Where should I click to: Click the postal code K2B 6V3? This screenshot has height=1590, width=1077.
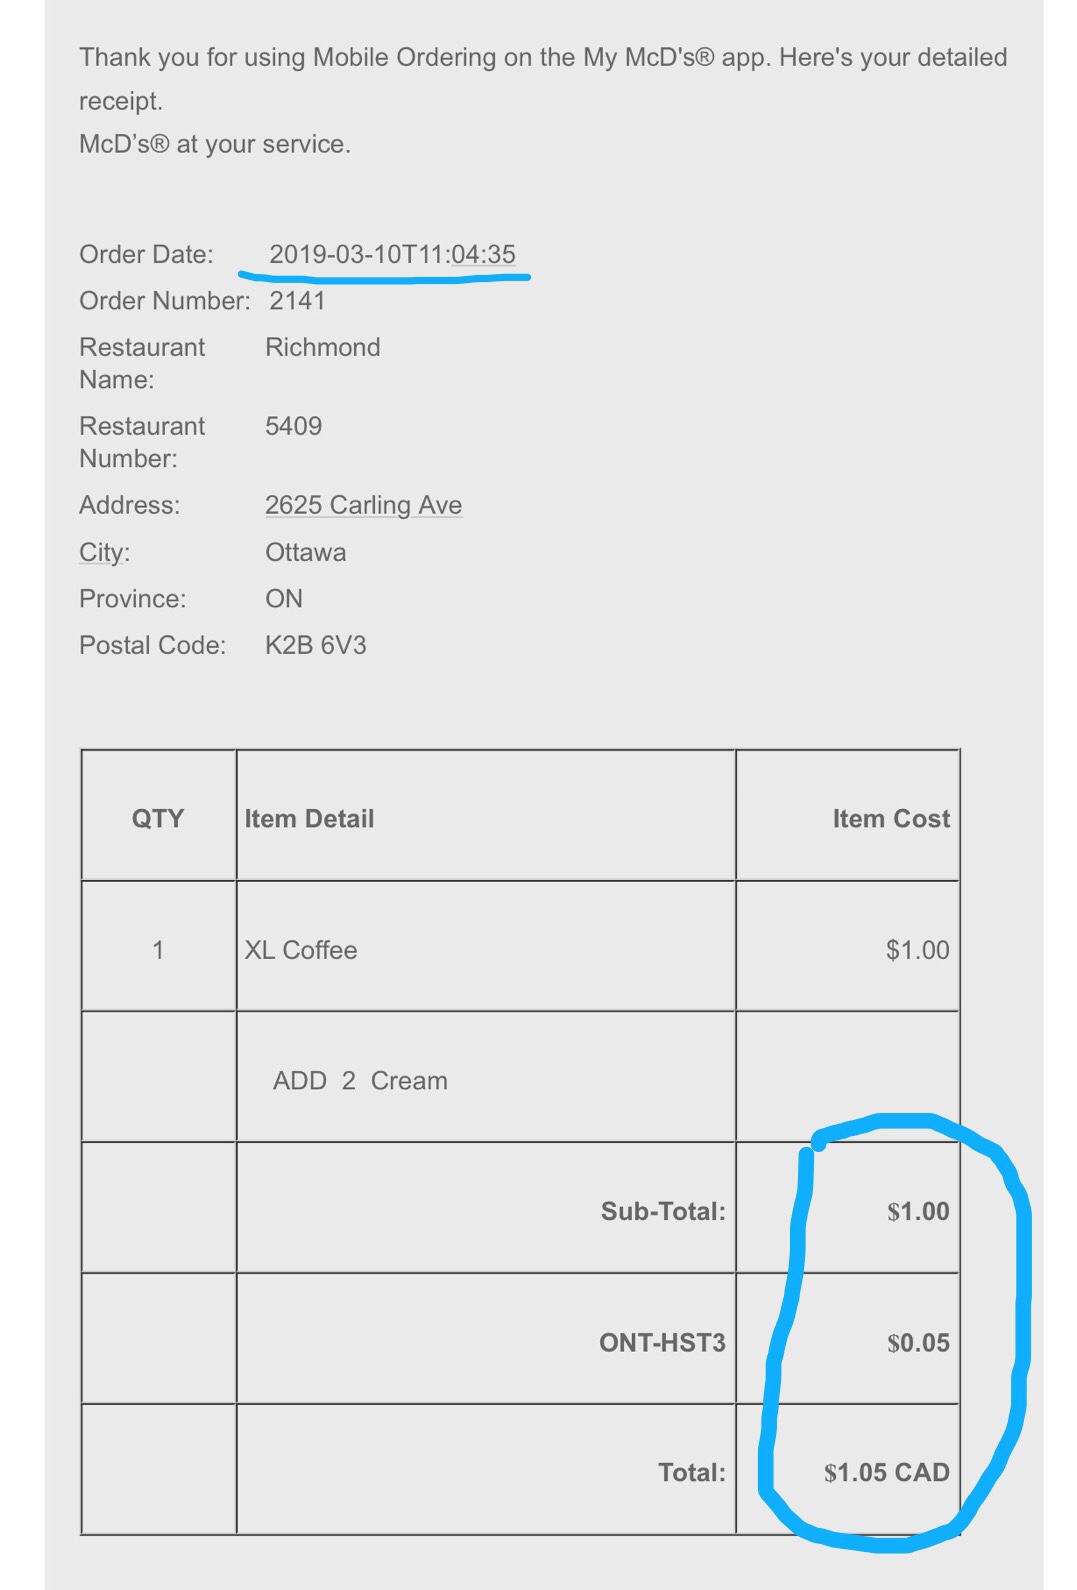coord(316,645)
